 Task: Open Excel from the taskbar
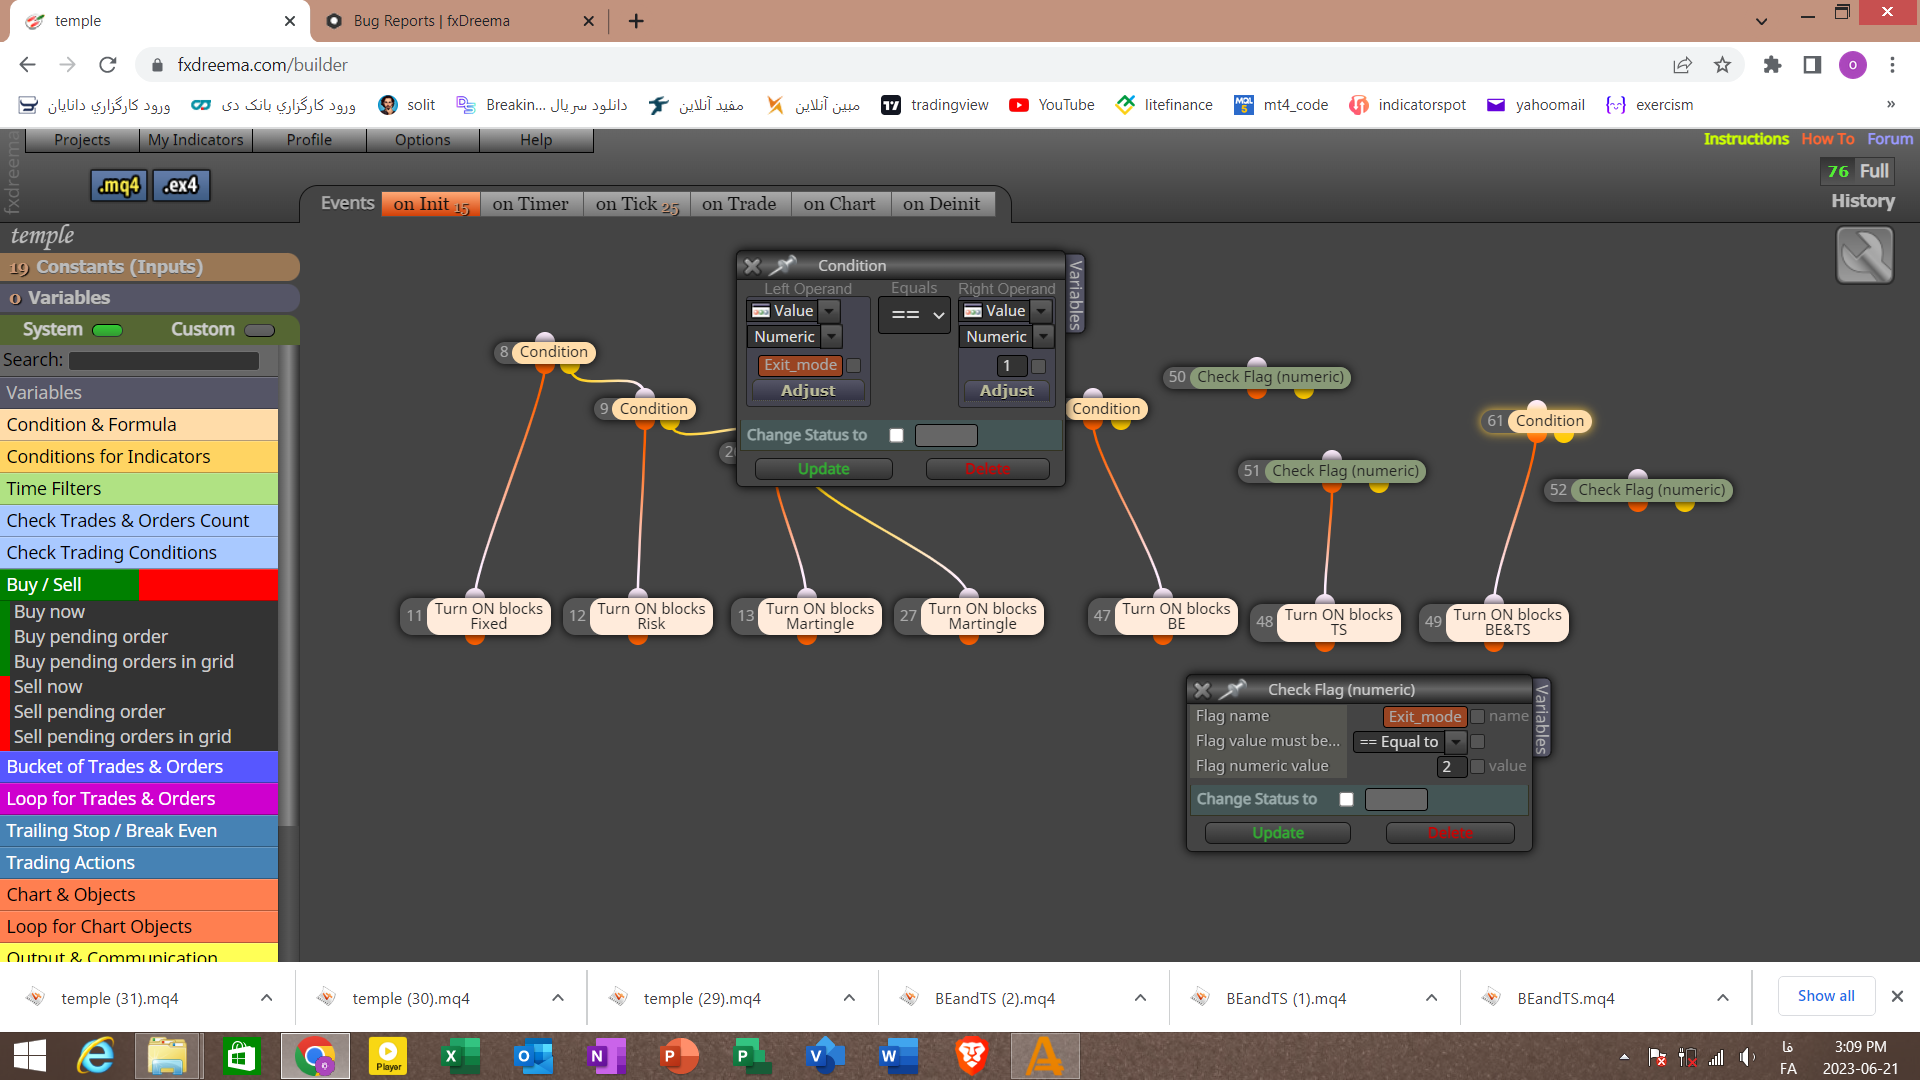(461, 1056)
